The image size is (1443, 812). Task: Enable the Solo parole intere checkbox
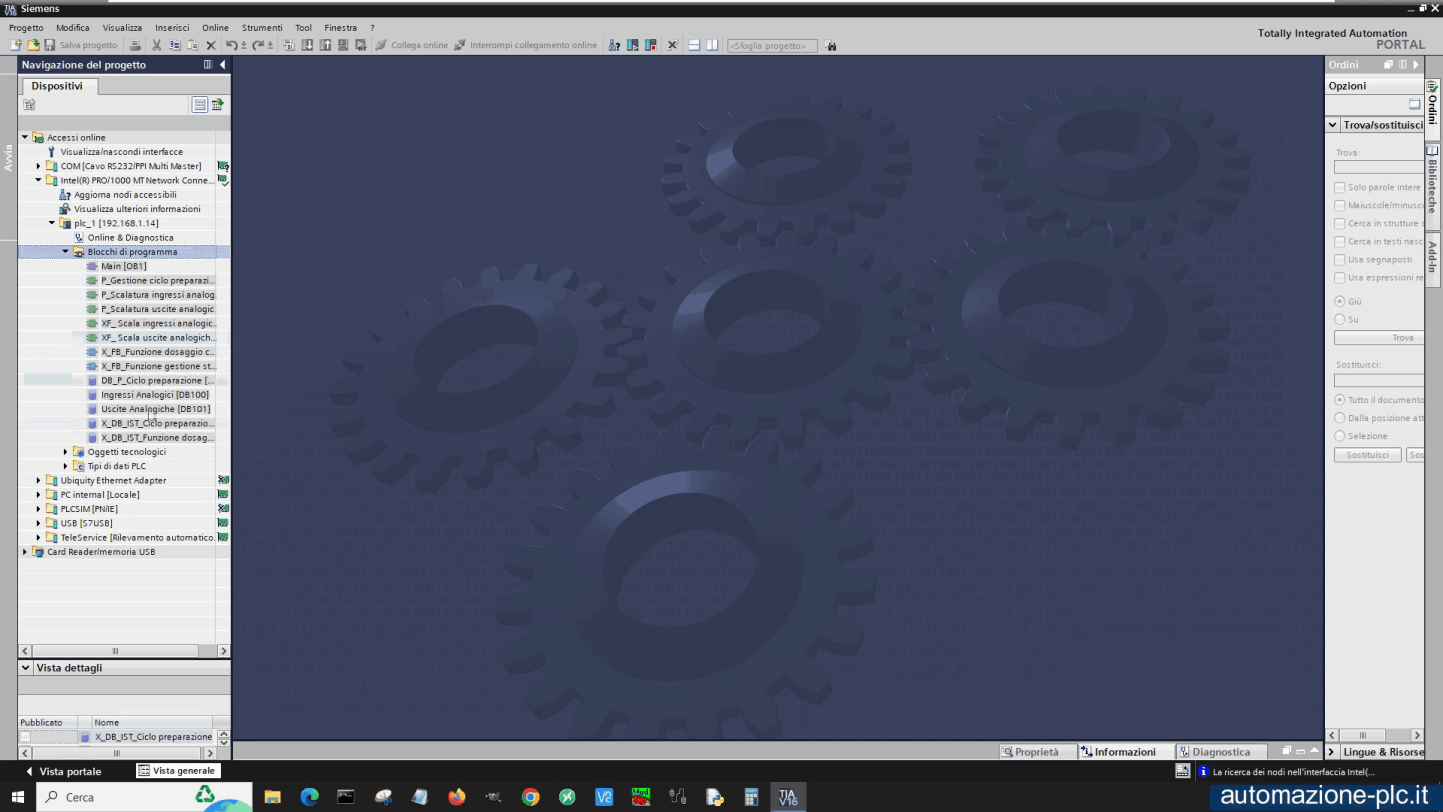point(1340,188)
